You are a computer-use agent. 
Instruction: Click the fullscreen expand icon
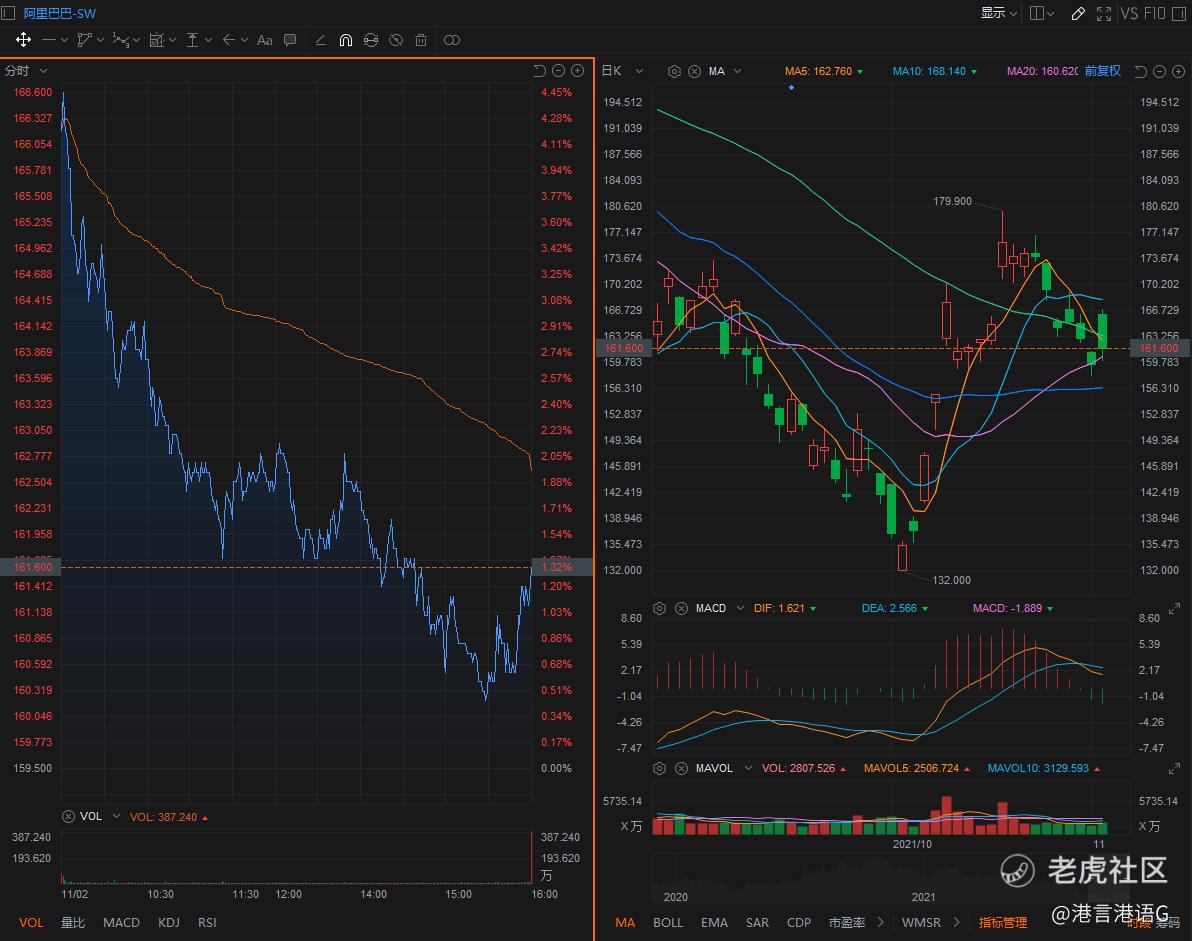coord(1104,13)
